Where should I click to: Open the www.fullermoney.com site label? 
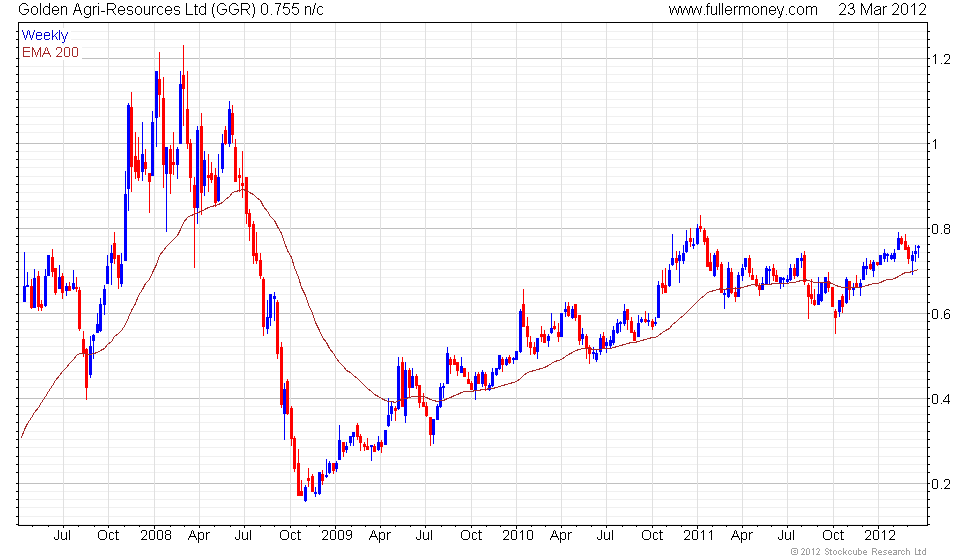coord(743,9)
